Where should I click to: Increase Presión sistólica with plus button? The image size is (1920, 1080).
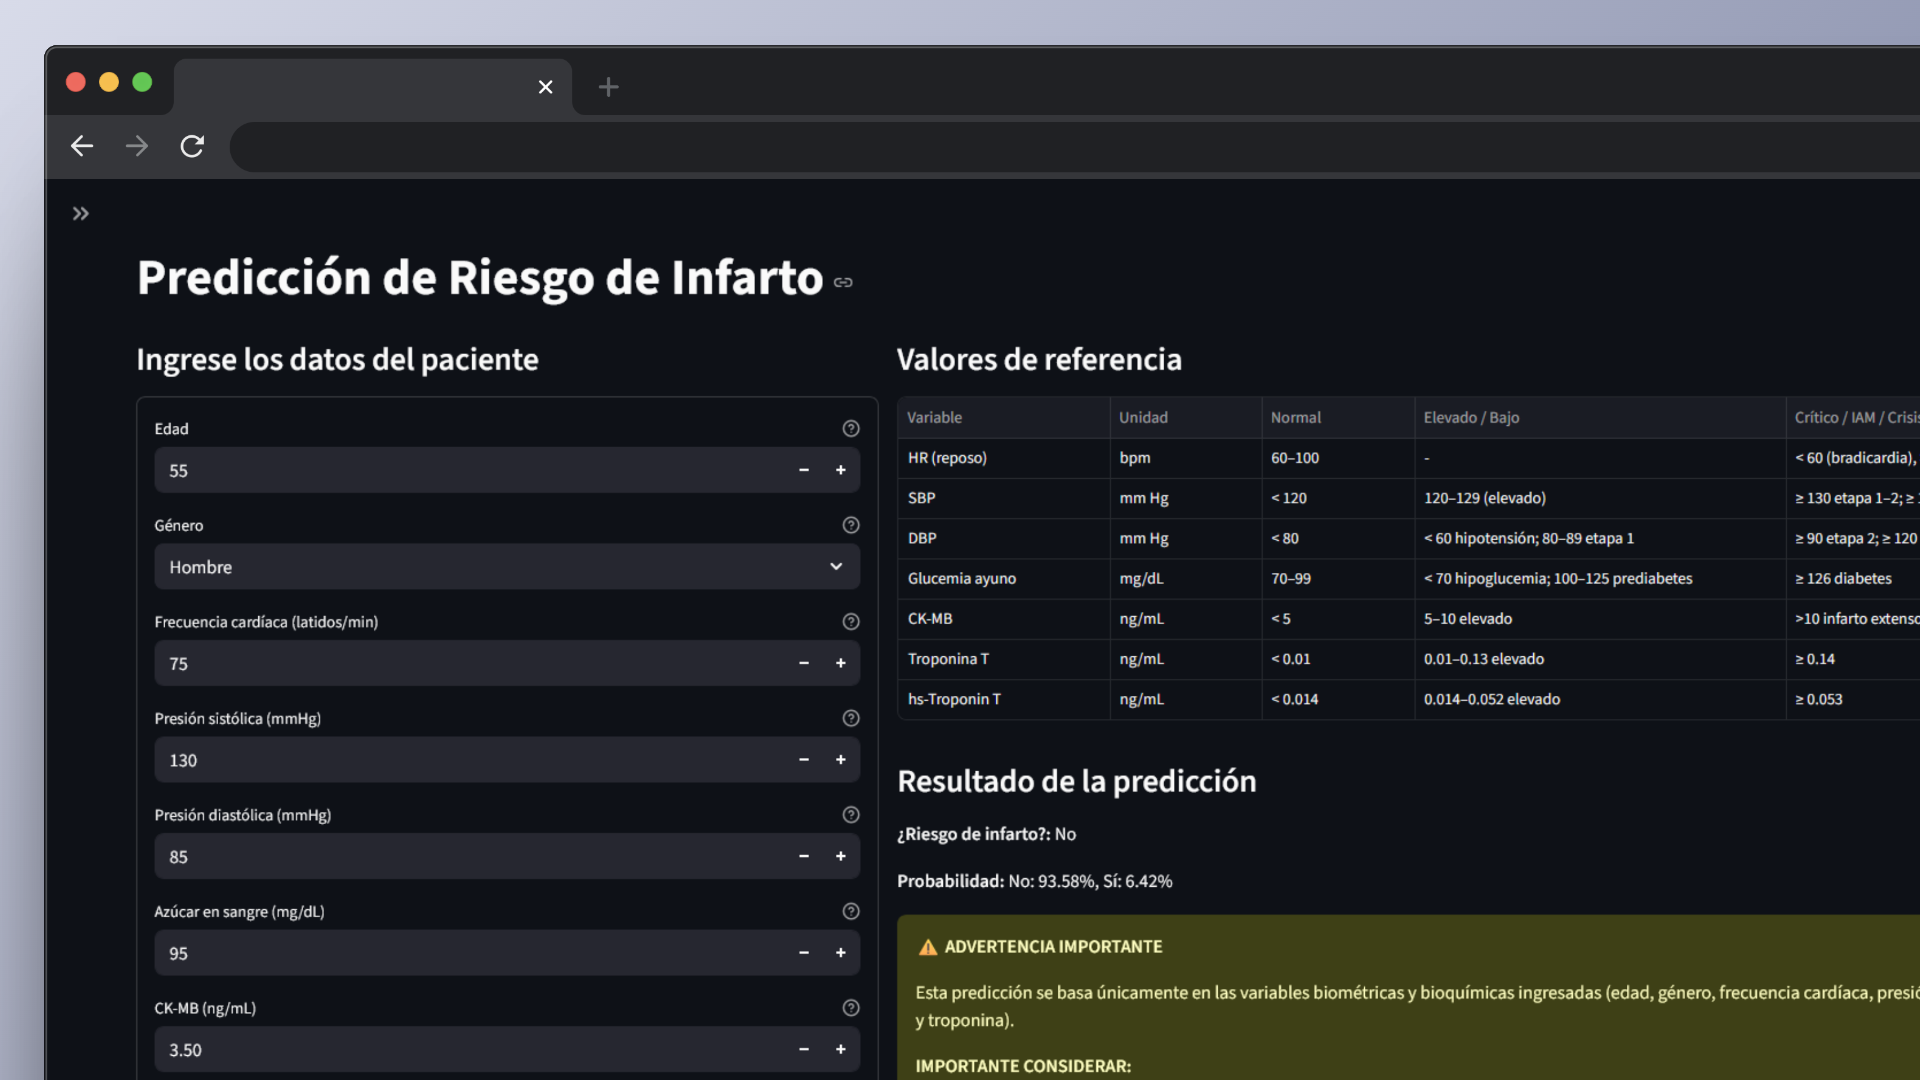(841, 760)
